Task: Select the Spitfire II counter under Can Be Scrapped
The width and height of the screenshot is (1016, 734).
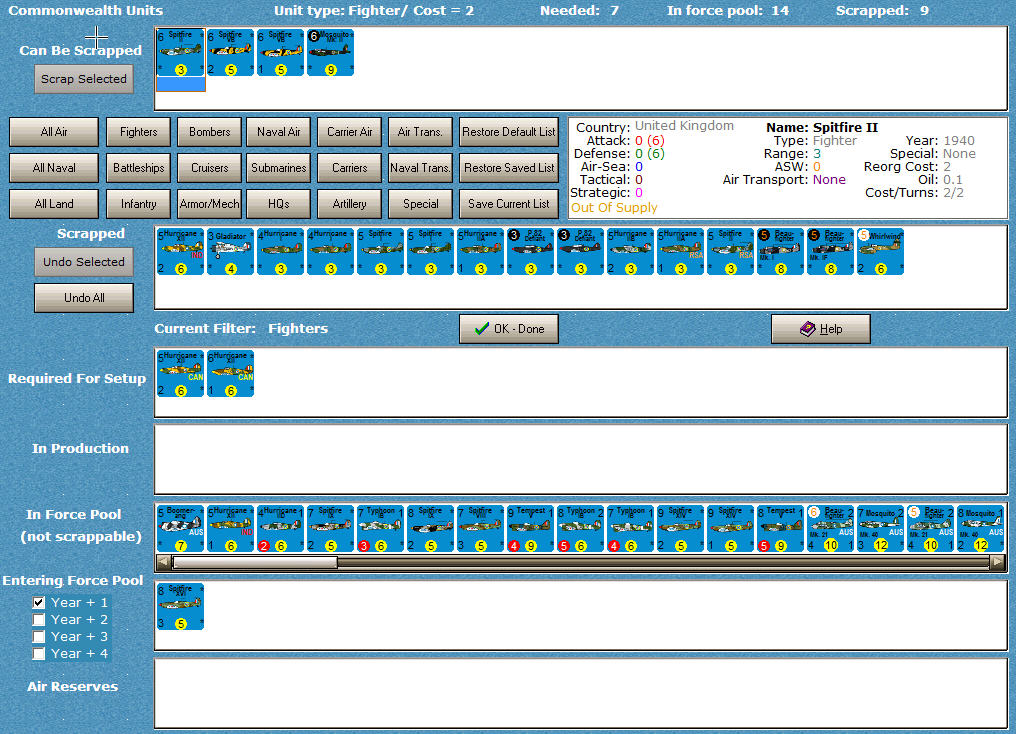Action: (180, 52)
